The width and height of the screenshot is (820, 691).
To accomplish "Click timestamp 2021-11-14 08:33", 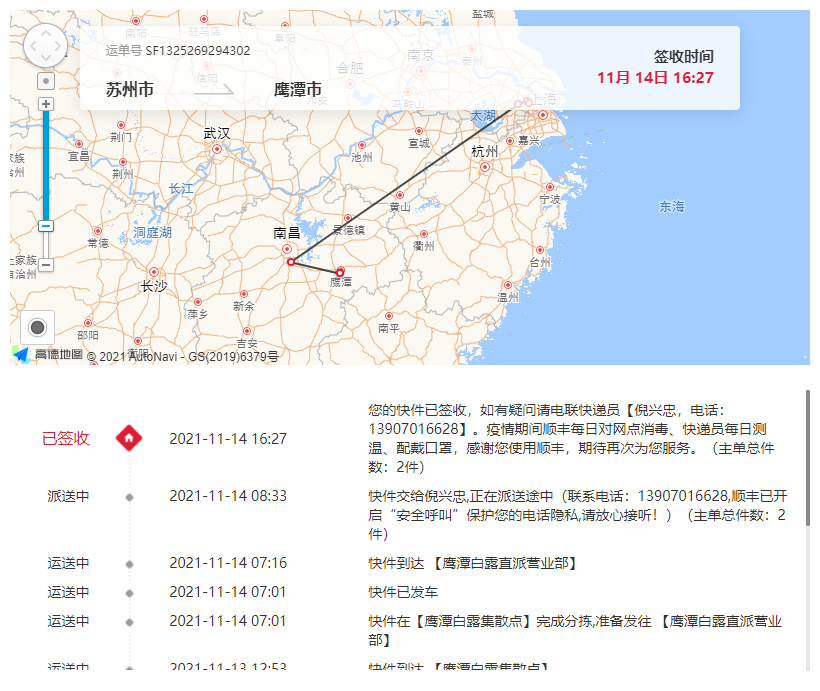I will click(228, 496).
